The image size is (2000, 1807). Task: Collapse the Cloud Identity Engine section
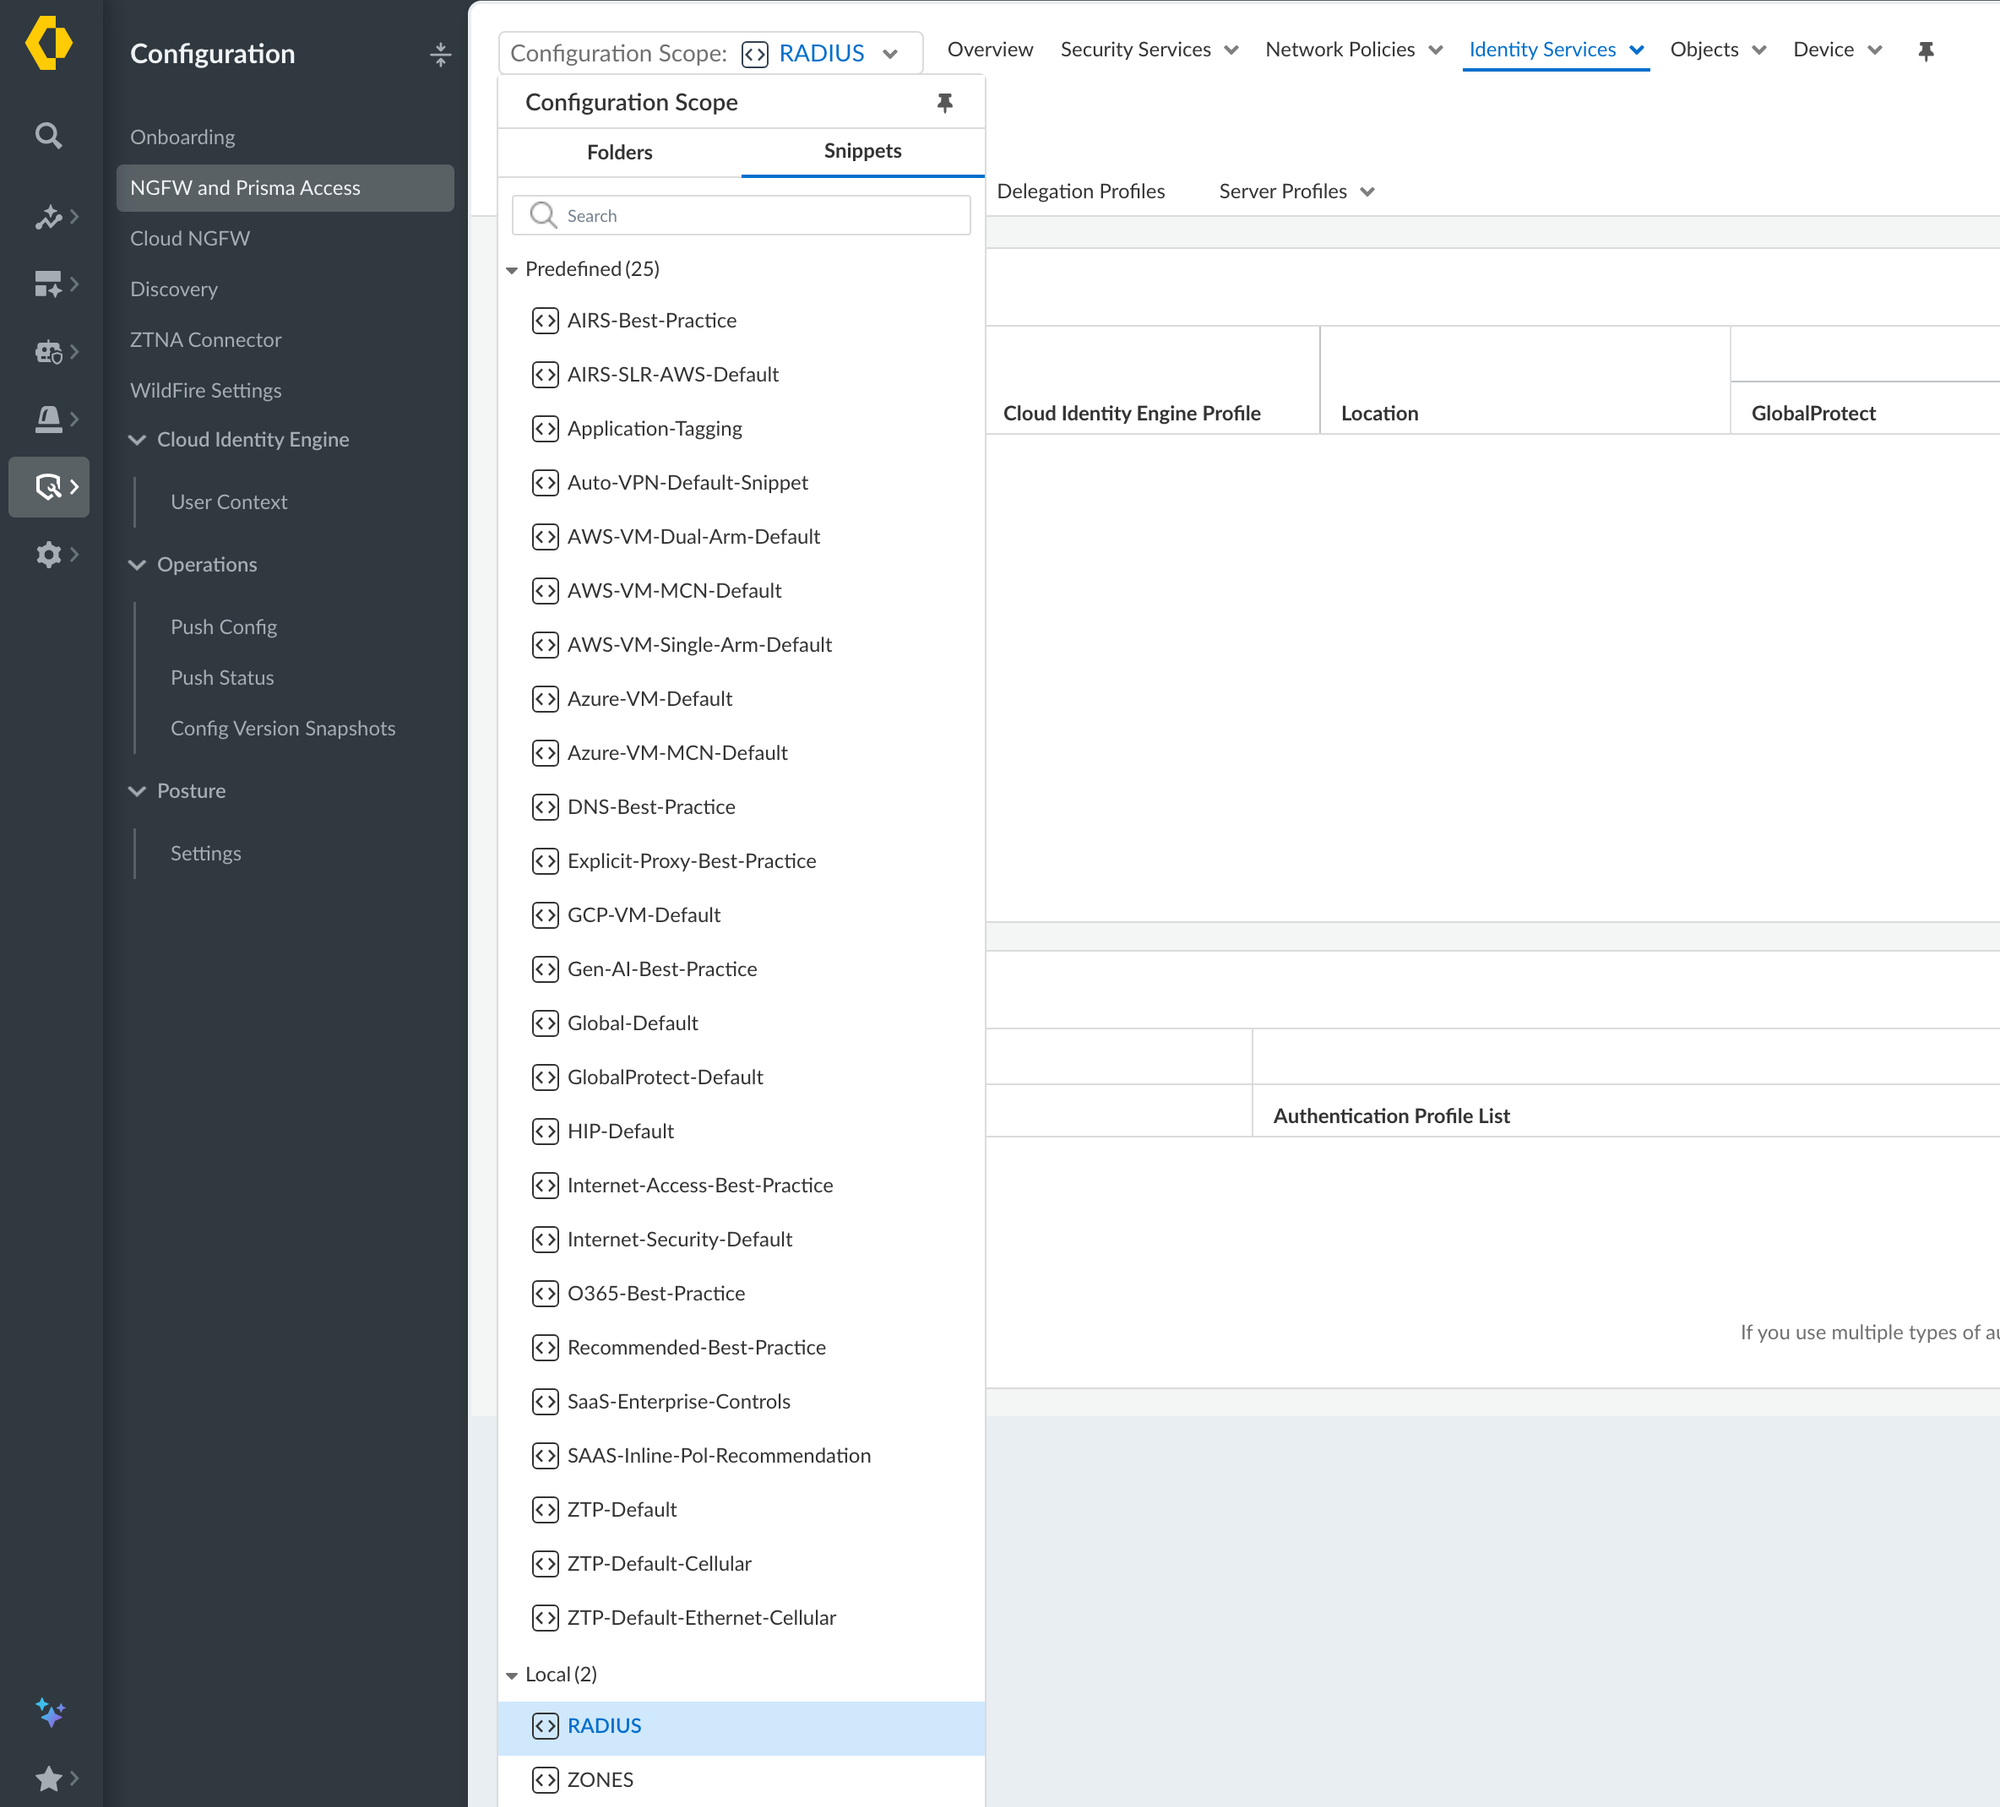click(x=137, y=439)
